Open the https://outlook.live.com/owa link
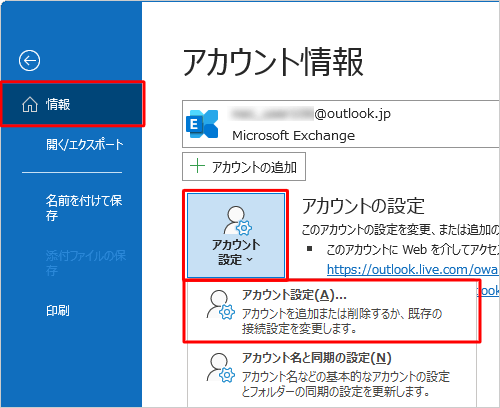 point(413,269)
